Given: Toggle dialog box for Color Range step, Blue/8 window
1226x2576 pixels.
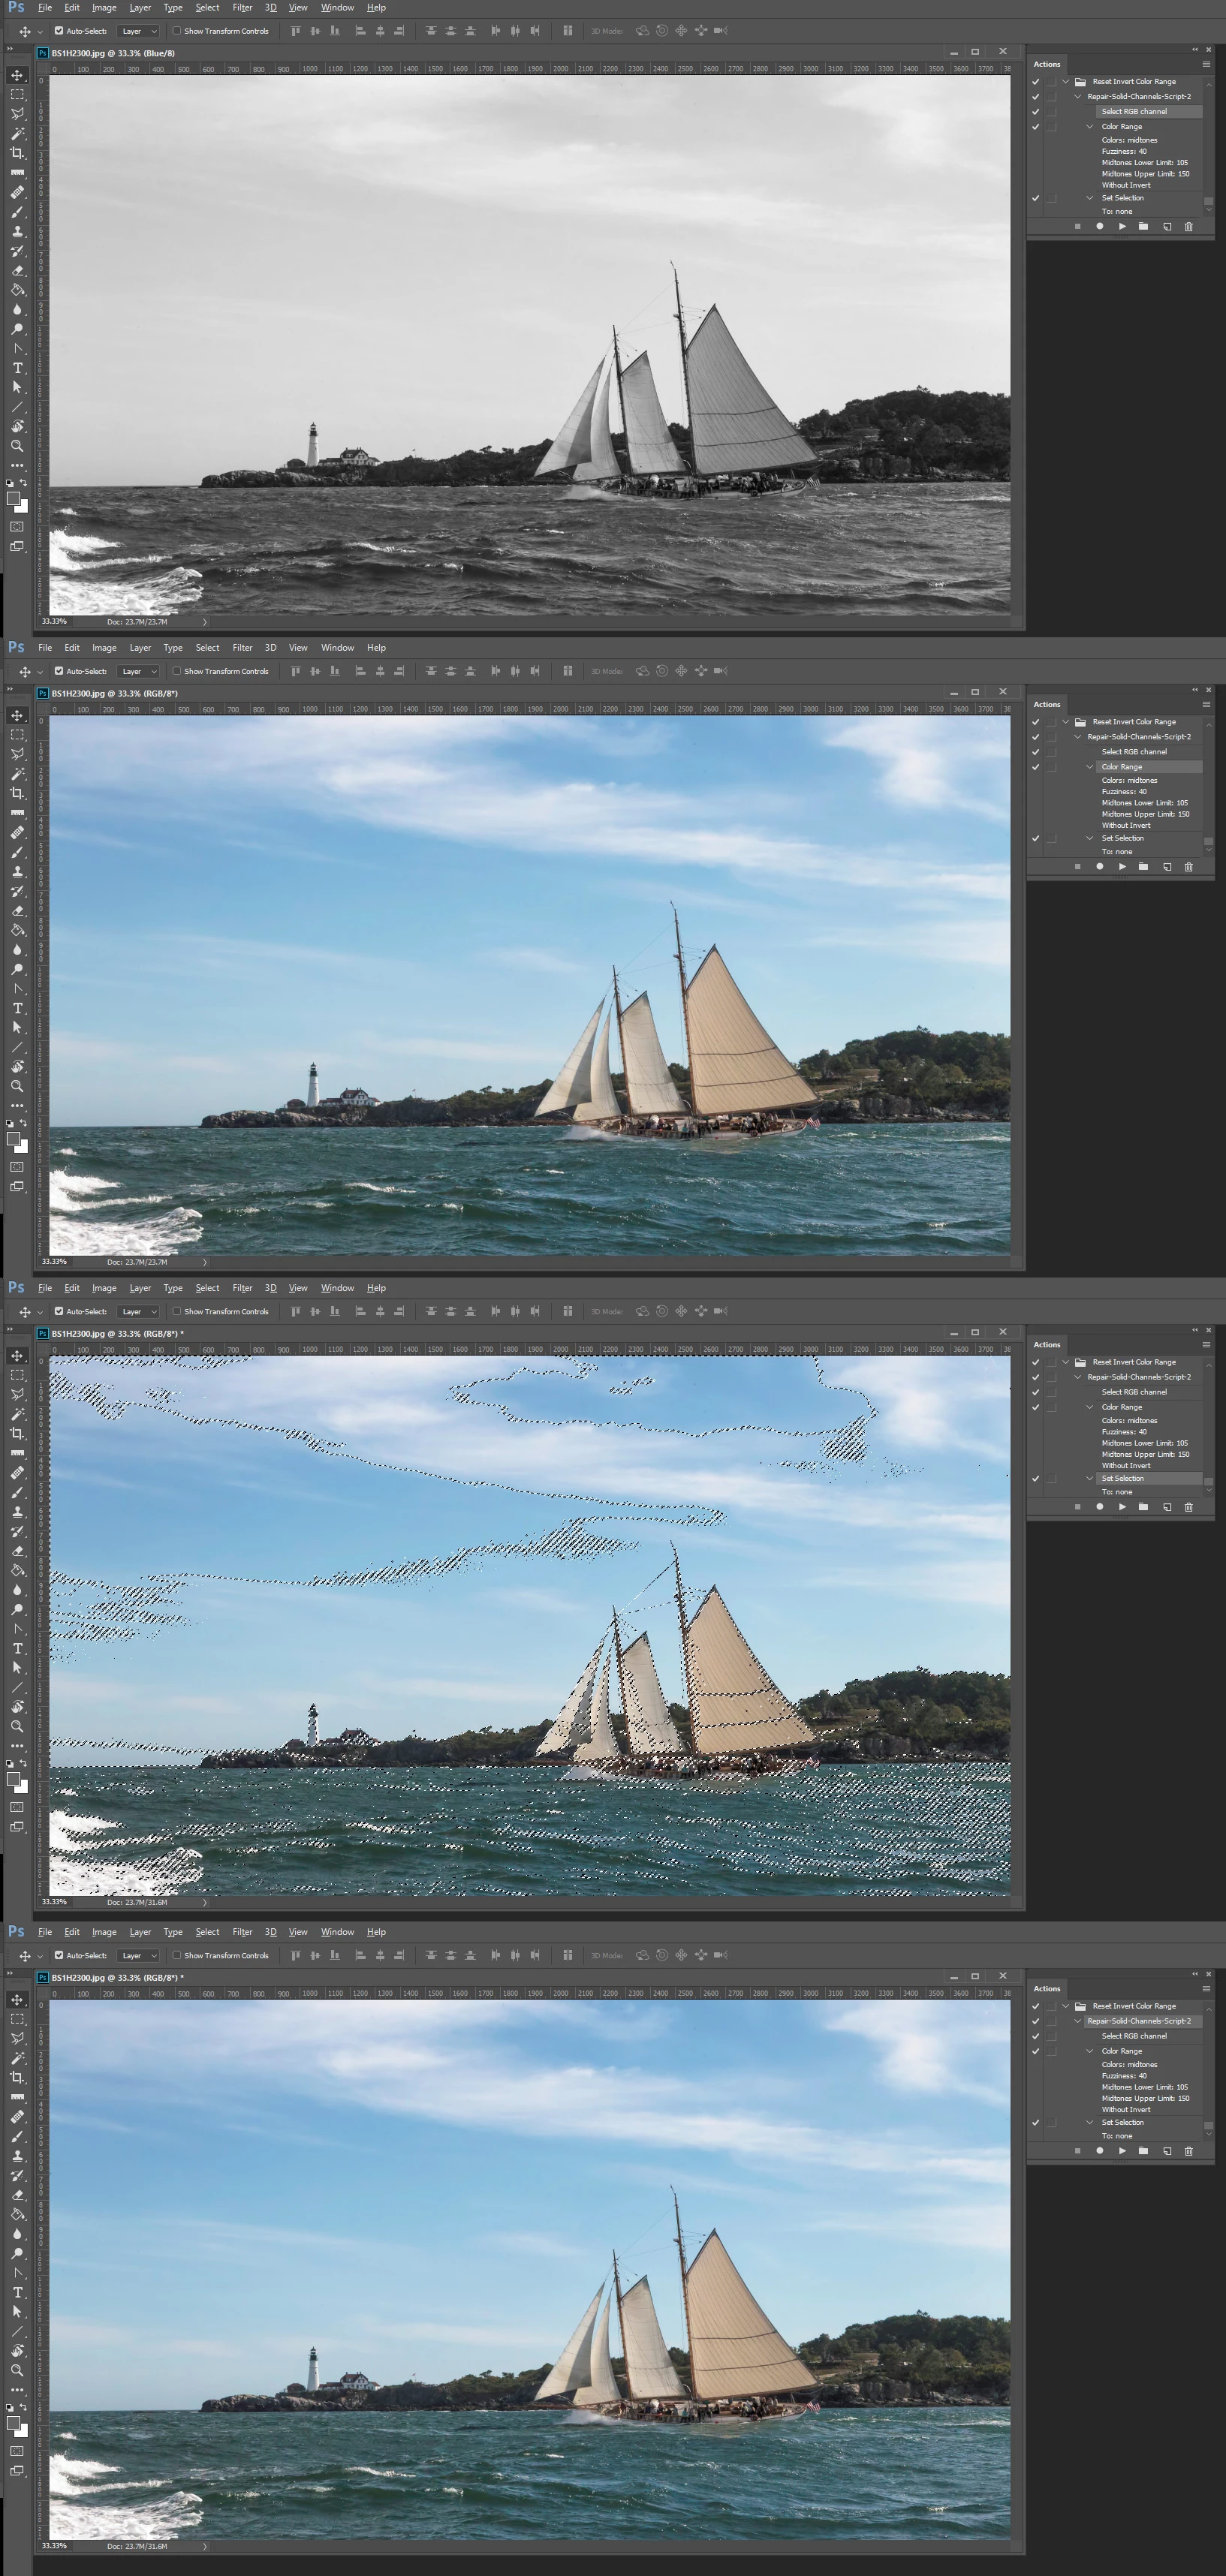Looking at the screenshot, I should pyautogui.click(x=1051, y=127).
